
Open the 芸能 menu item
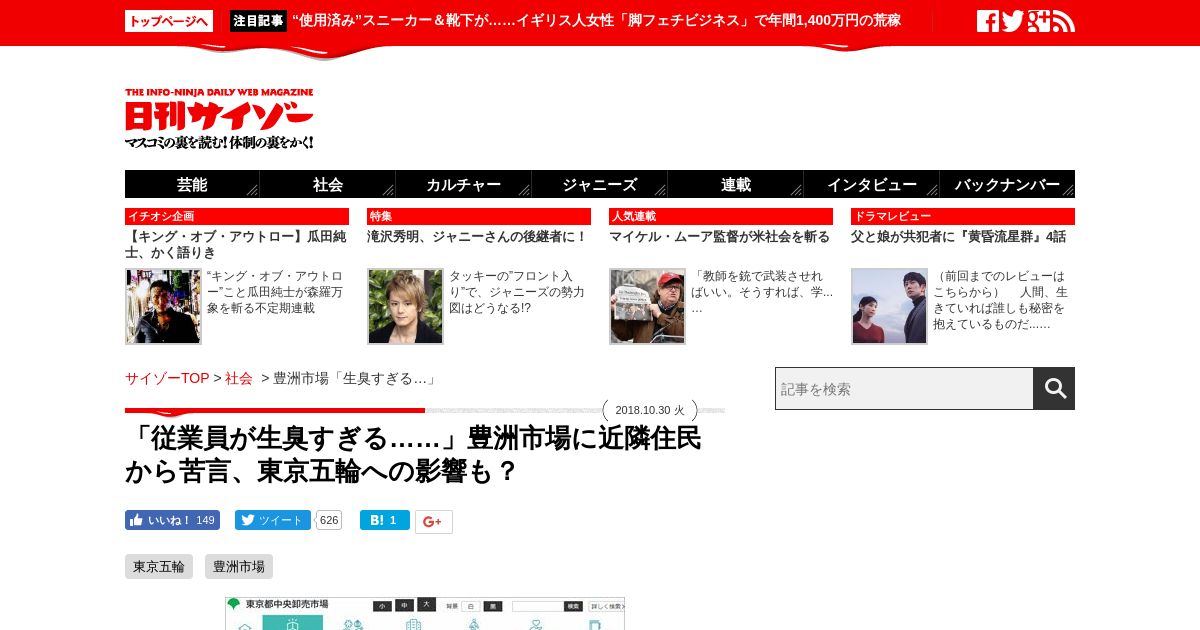pyautogui.click(x=192, y=184)
